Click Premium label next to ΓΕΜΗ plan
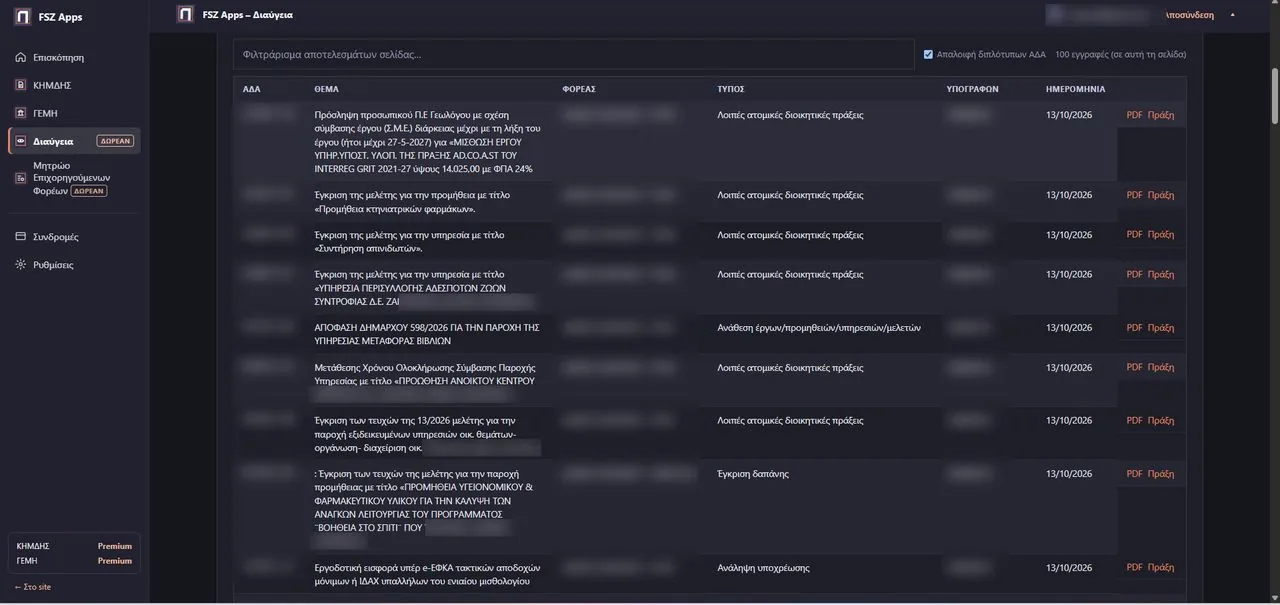1280x605 pixels. (x=115, y=561)
